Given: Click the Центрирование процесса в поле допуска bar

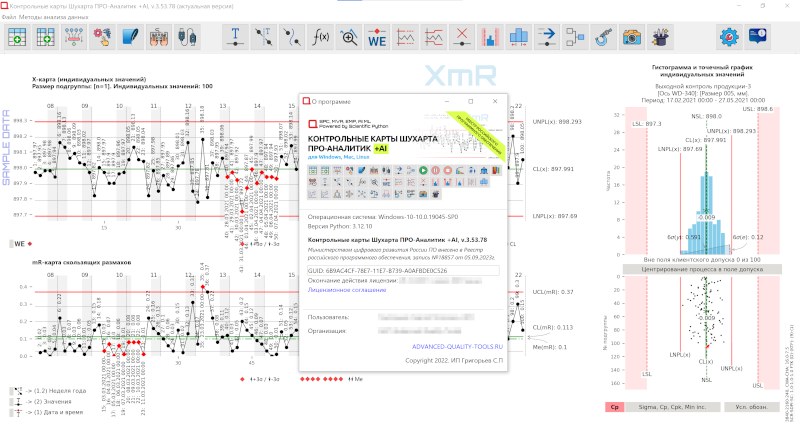Looking at the screenshot, I should [702, 269].
